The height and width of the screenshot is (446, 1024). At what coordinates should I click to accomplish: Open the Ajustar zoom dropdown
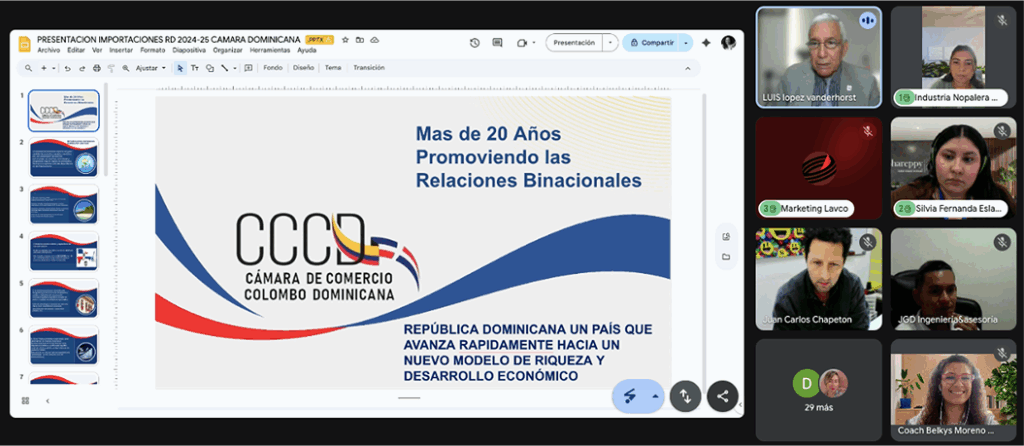coord(151,68)
